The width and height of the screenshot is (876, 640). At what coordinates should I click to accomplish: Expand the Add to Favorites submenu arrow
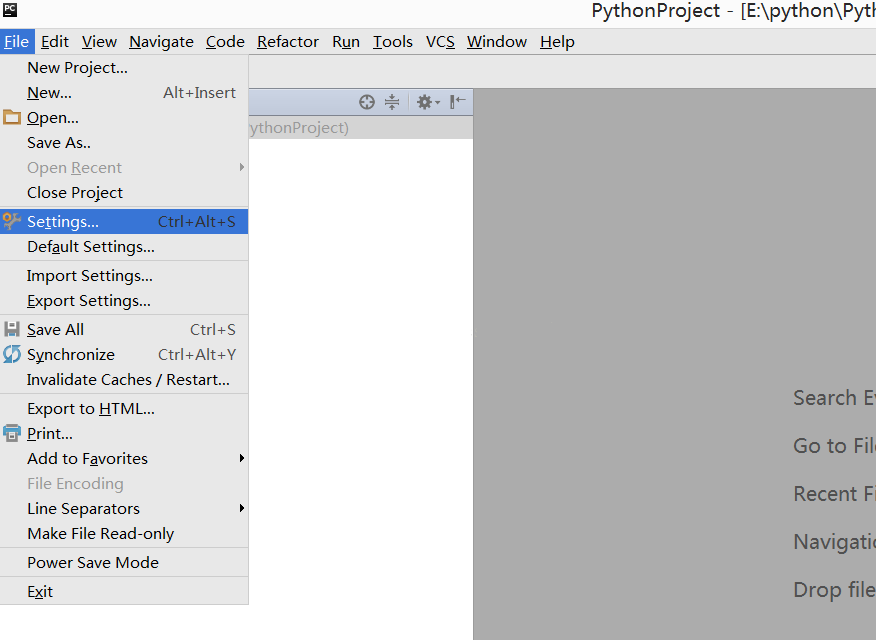pyautogui.click(x=241, y=458)
